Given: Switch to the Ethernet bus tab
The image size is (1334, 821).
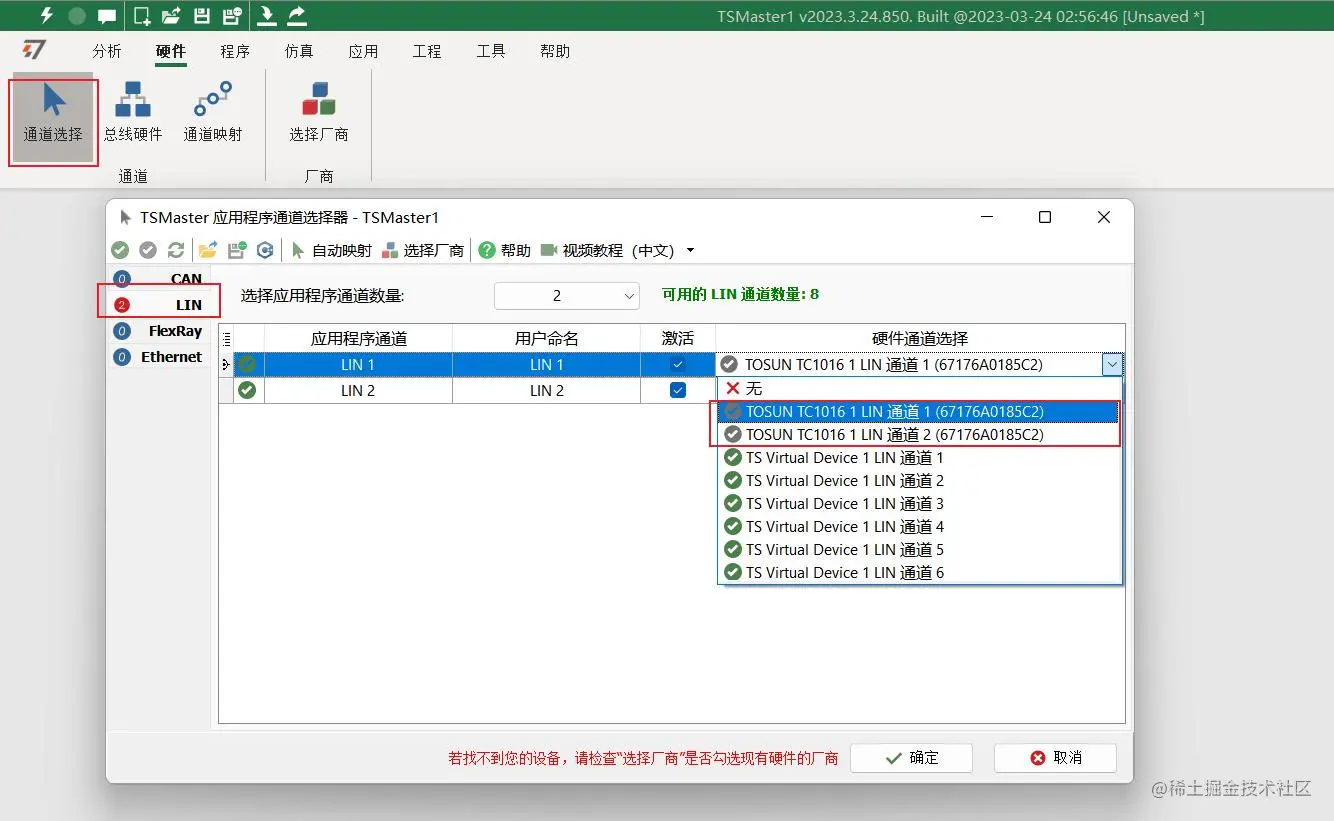Looking at the screenshot, I should (159, 357).
